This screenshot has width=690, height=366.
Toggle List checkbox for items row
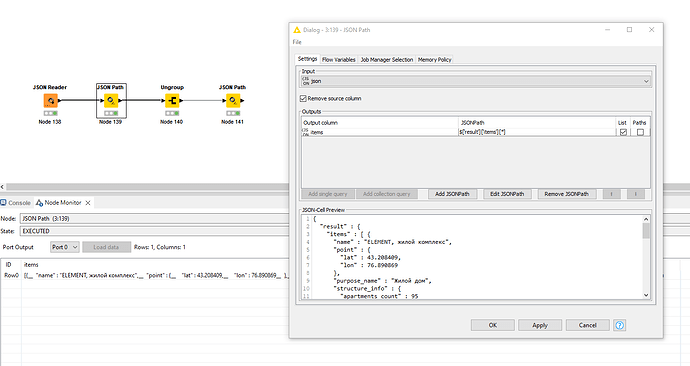point(623,132)
